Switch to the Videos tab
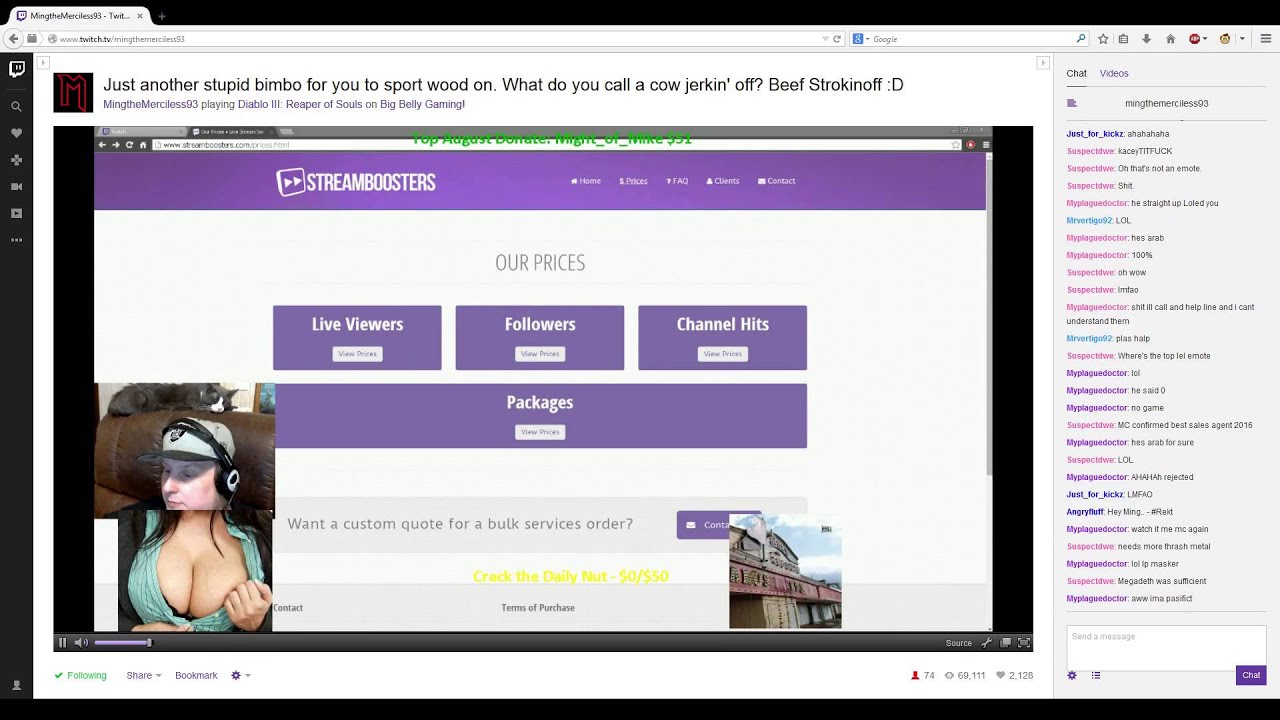 1114,73
